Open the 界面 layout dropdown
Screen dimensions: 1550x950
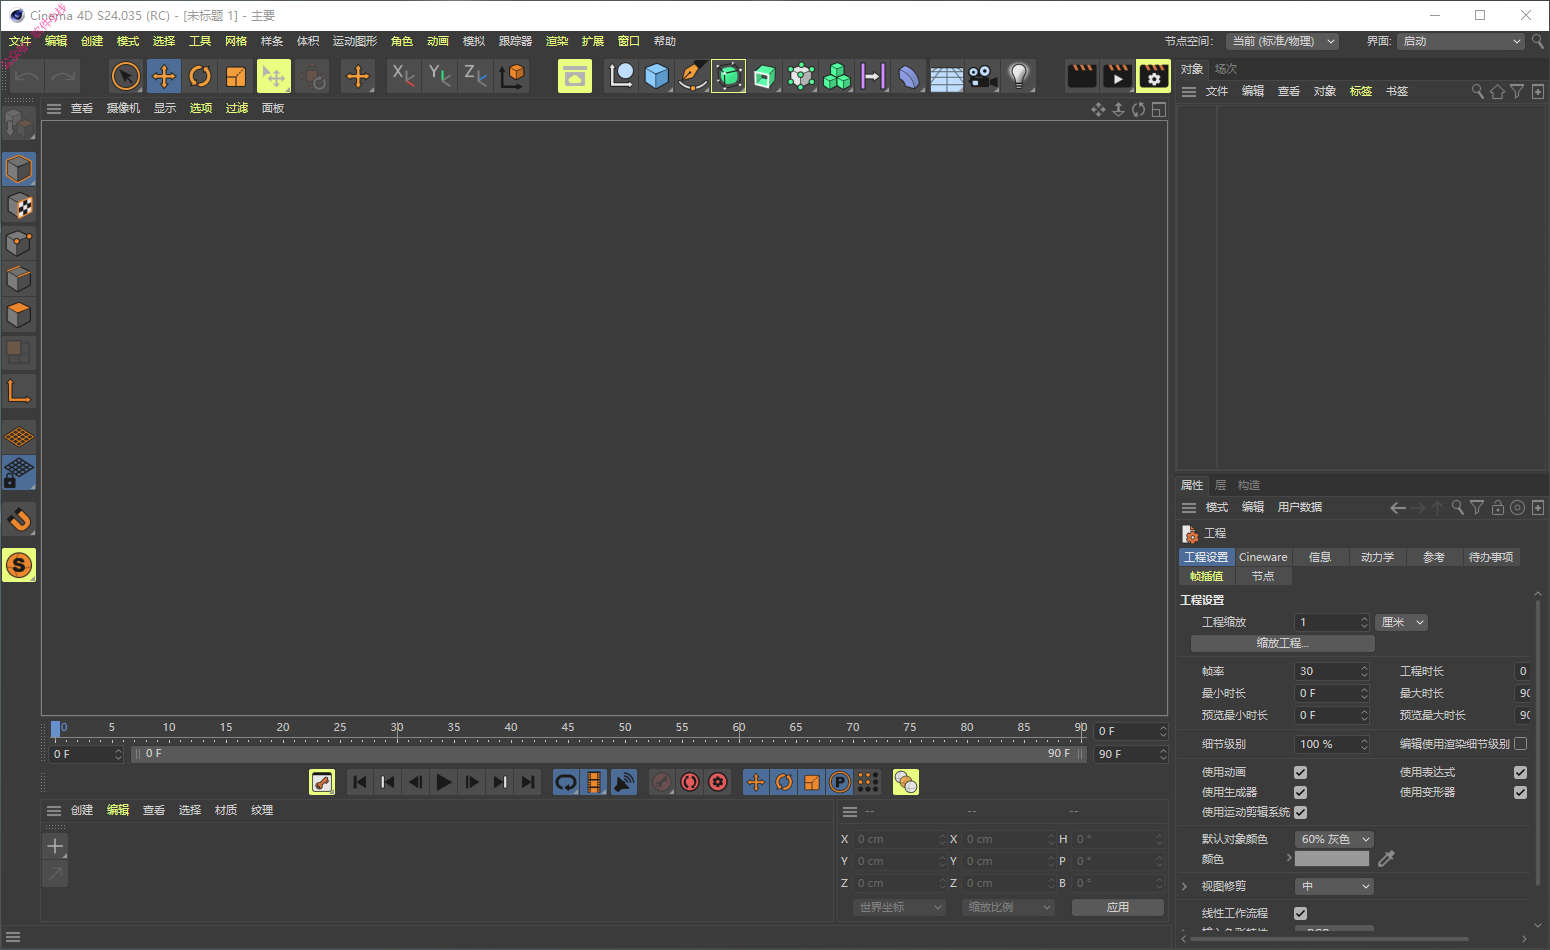1460,41
